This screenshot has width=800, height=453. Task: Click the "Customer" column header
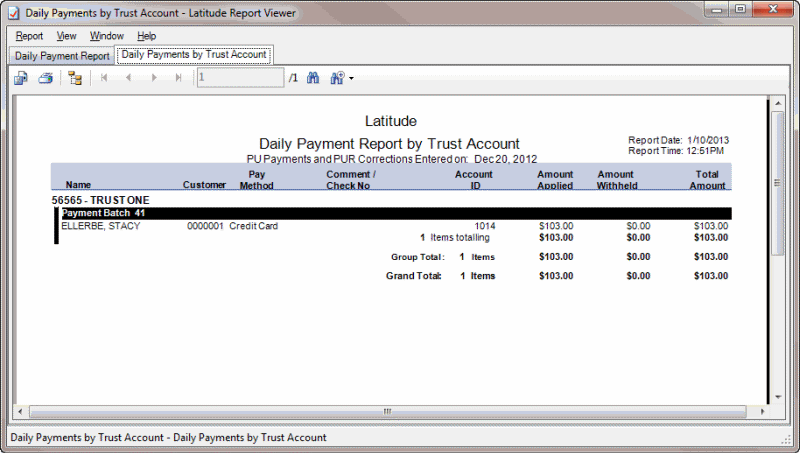[x=204, y=185]
